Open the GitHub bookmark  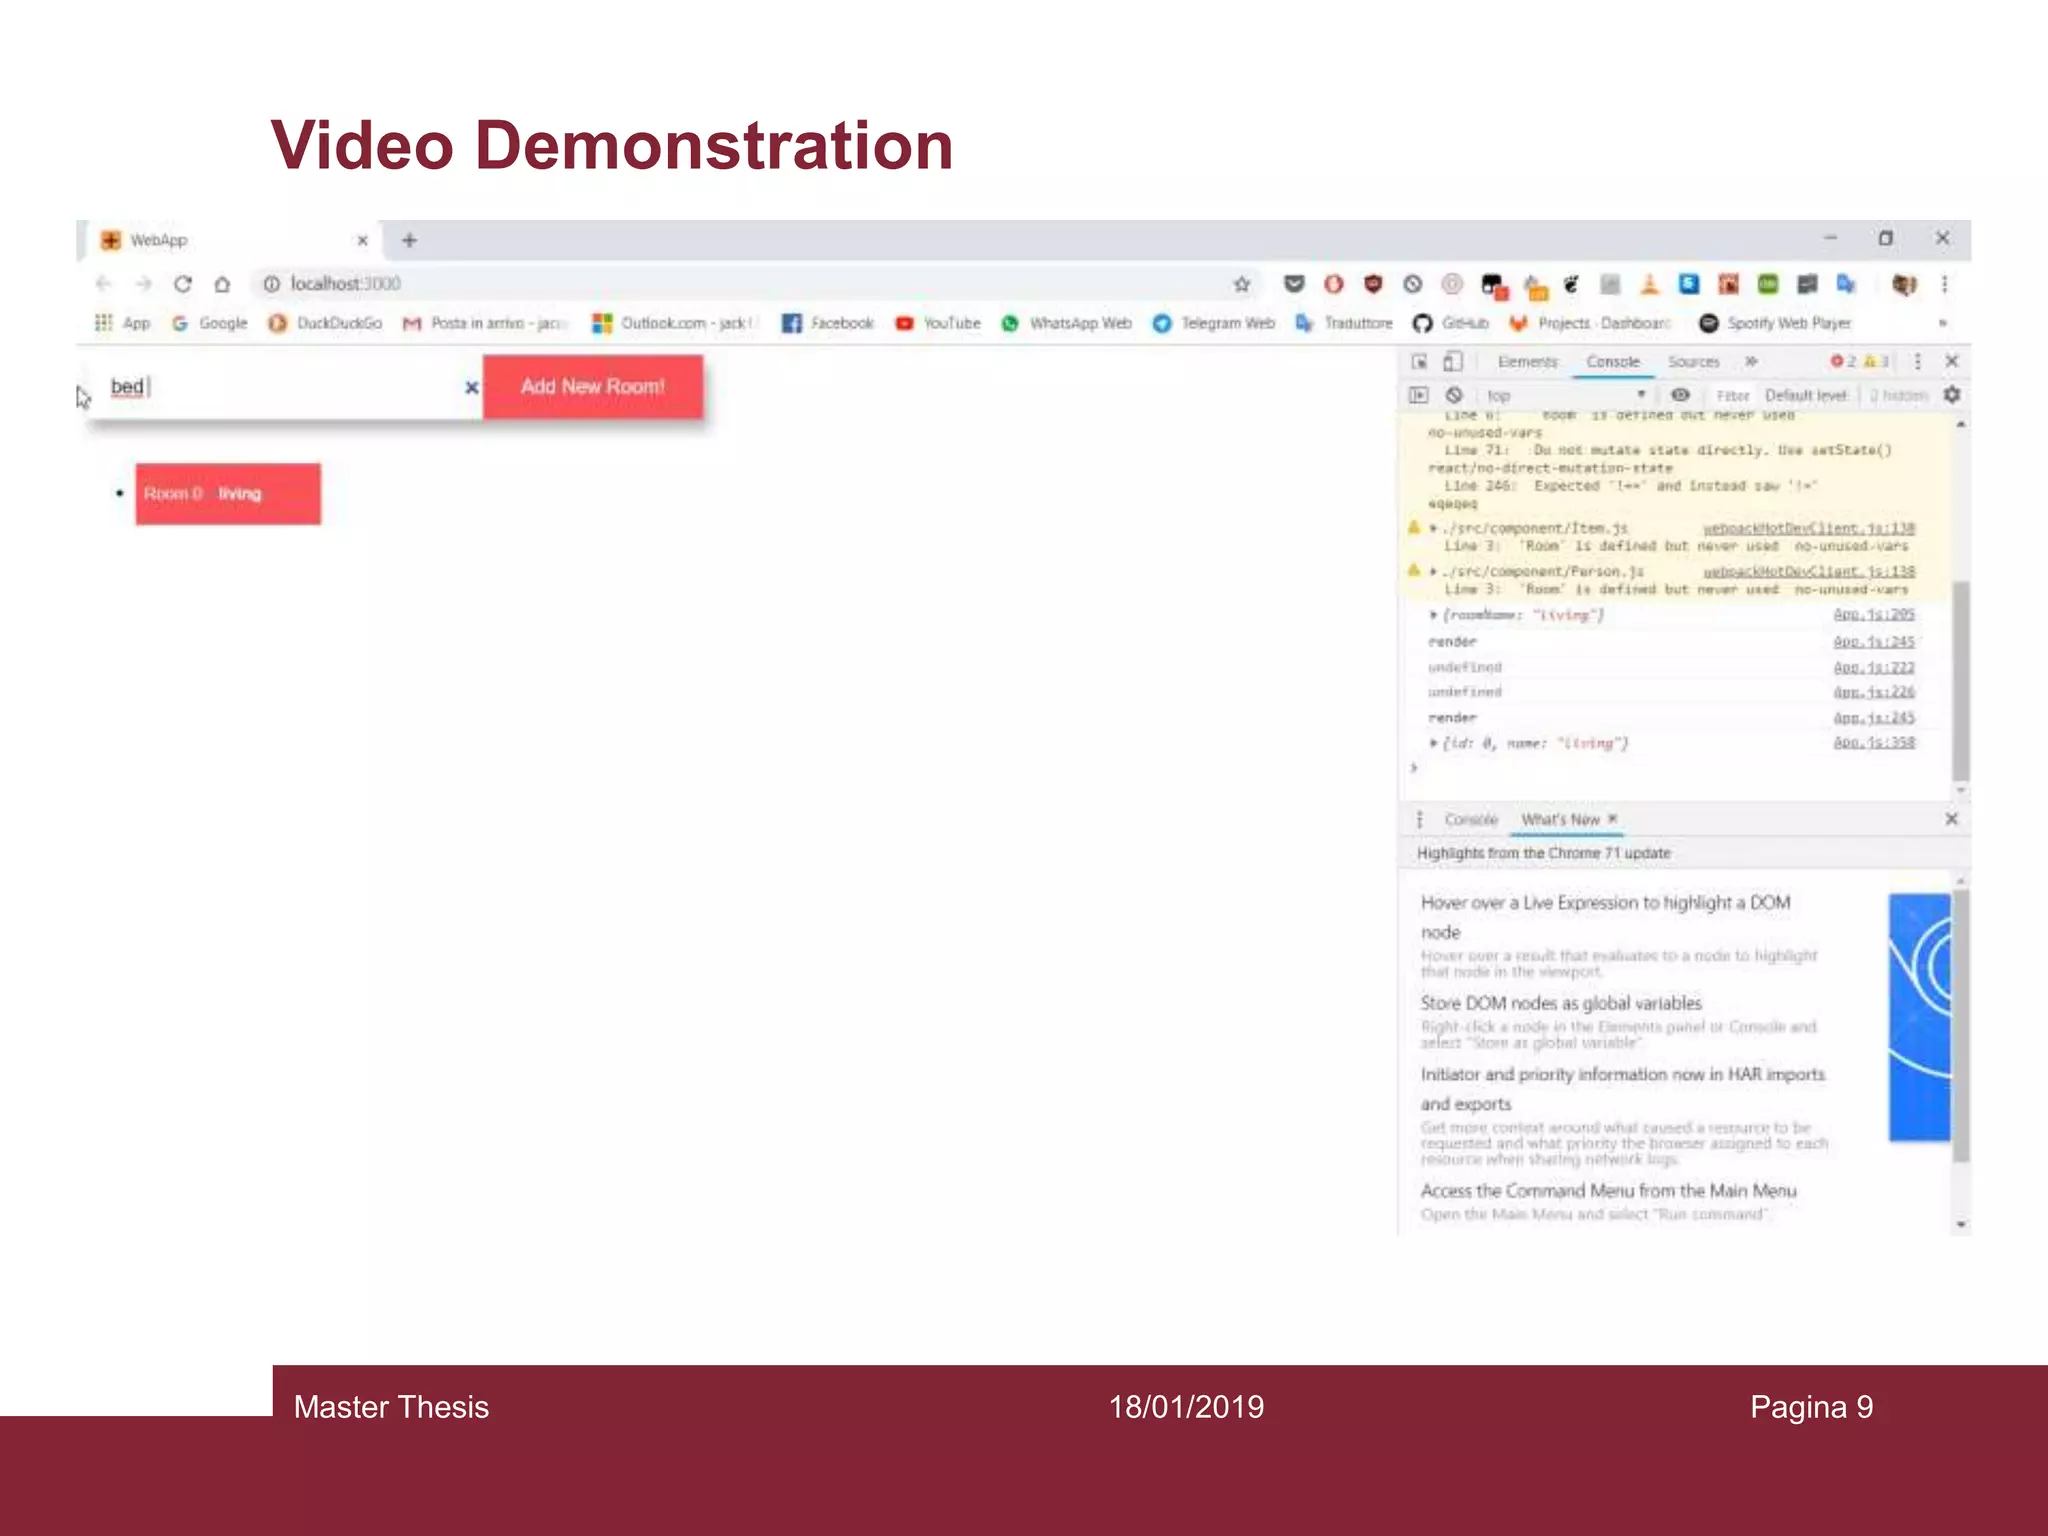click(1451, 323)
